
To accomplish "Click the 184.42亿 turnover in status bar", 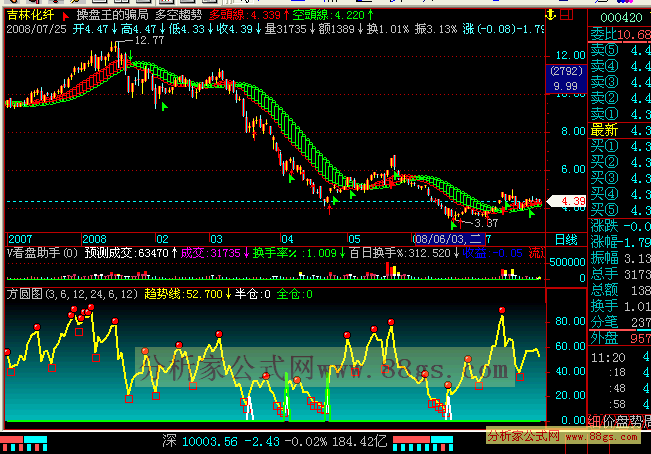I will 360,441.
